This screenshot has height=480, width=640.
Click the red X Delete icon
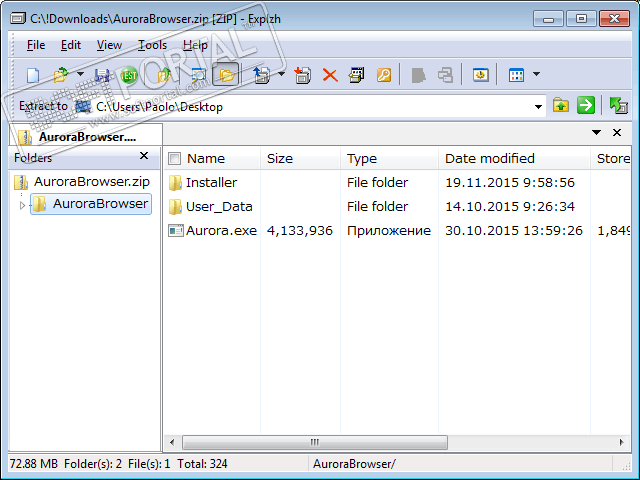coord(330,75)
